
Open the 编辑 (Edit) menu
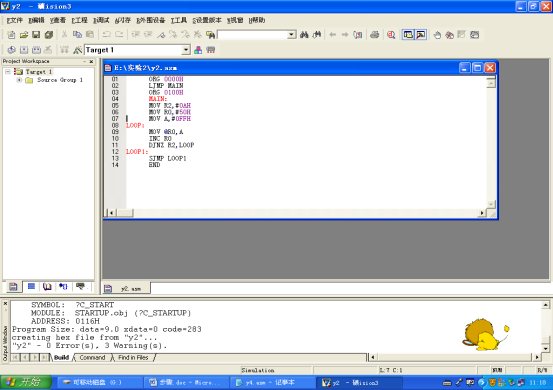point(36,20)
